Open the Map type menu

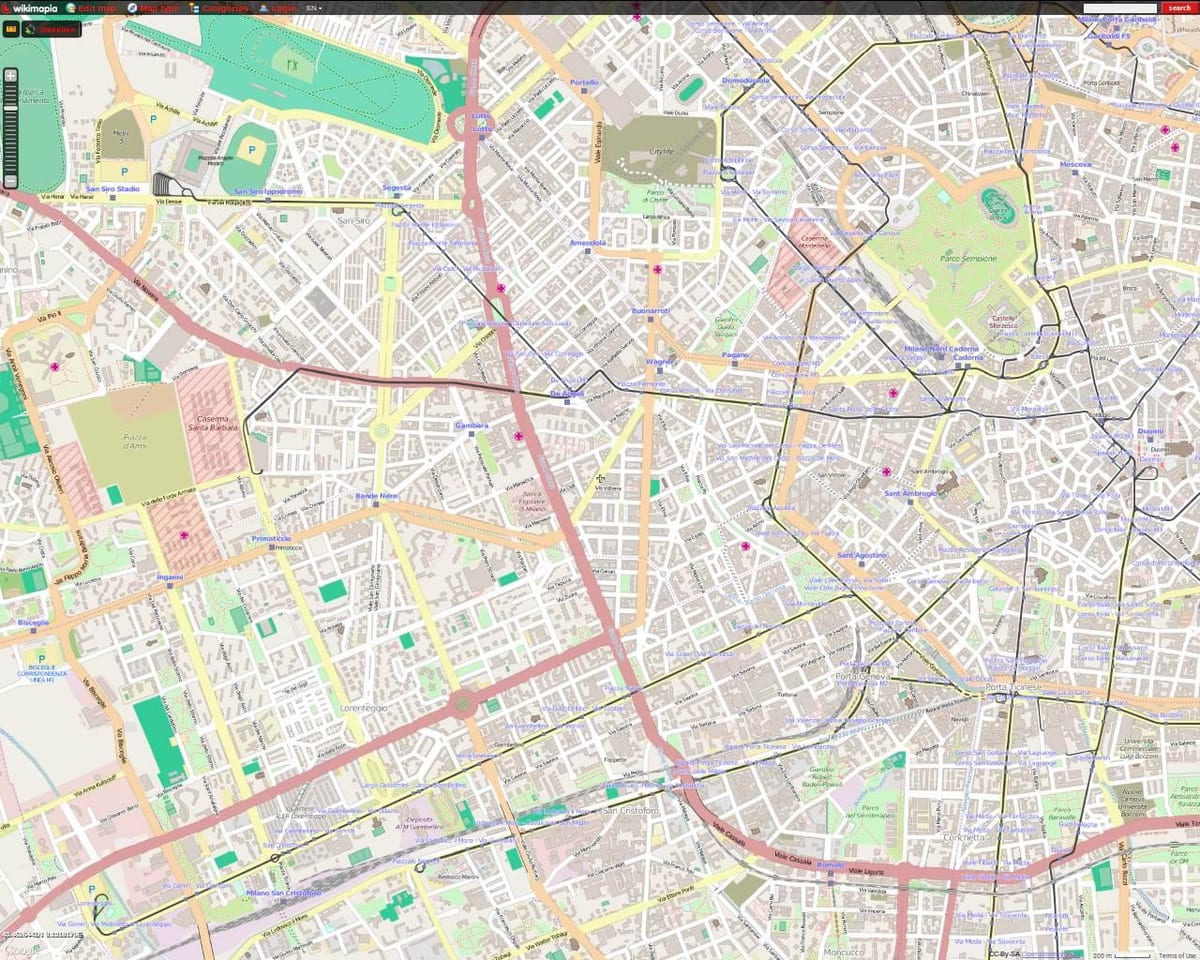click(x=155, y=7)
